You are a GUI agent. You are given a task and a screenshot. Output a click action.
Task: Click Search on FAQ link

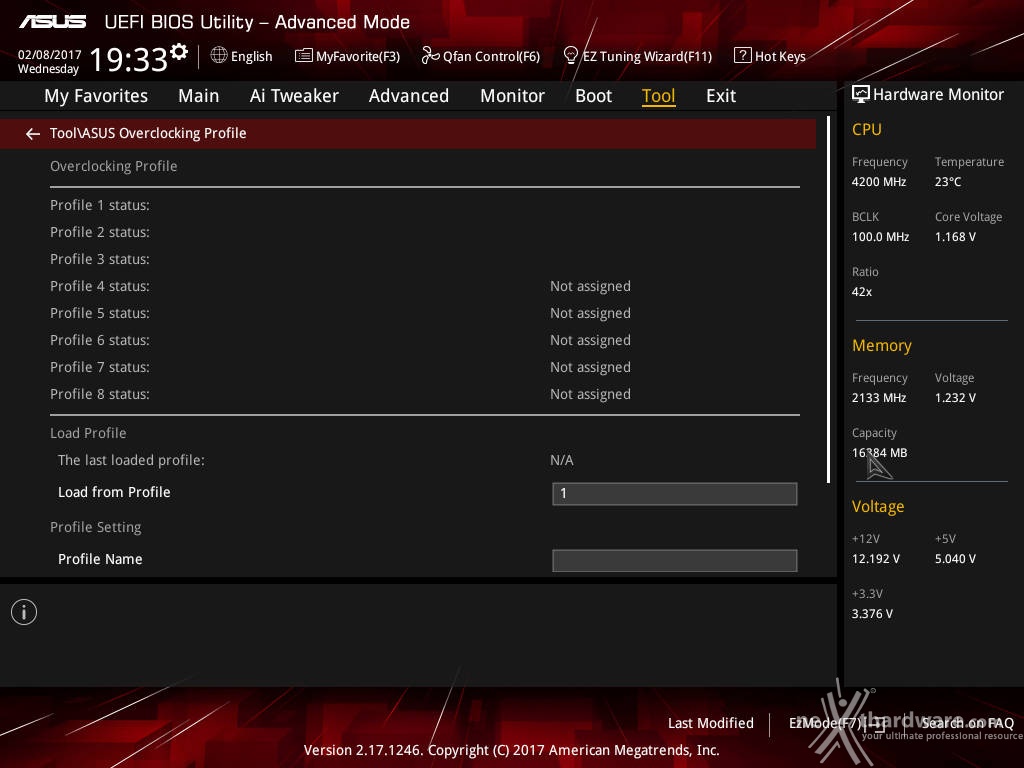tap(967, 723)
